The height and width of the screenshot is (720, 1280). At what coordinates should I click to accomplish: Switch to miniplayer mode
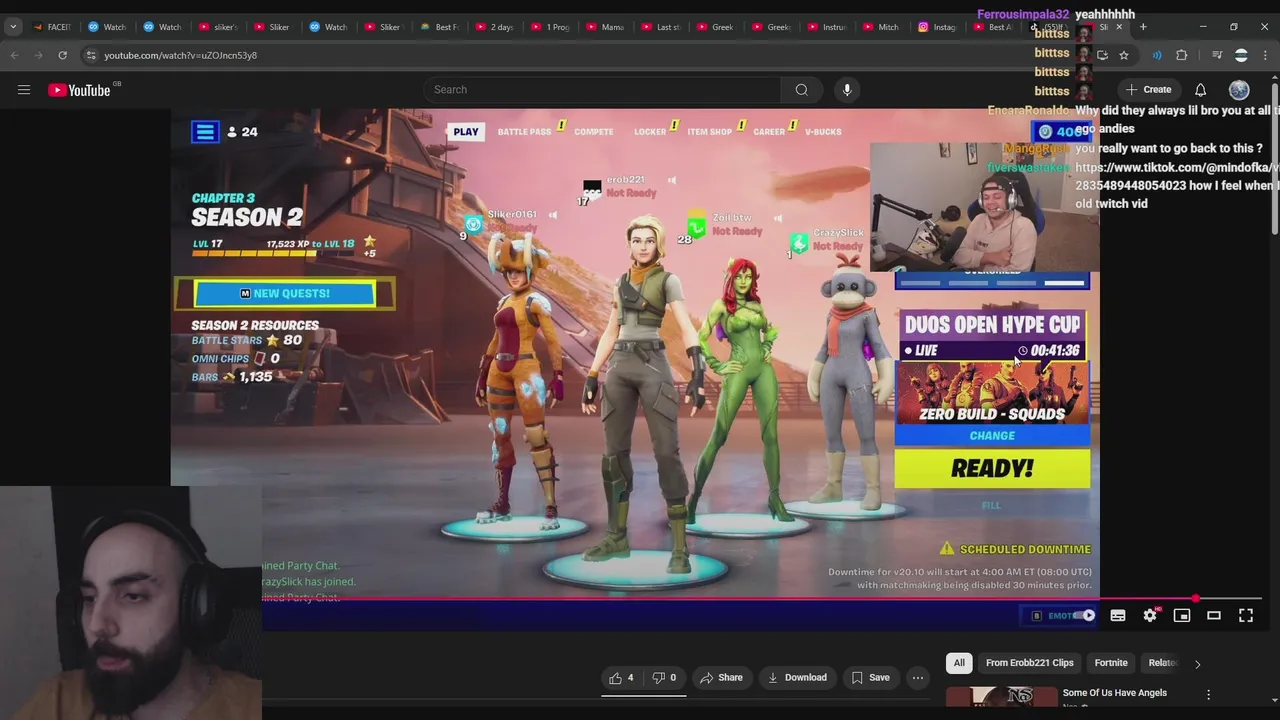tap(1182, 616)
